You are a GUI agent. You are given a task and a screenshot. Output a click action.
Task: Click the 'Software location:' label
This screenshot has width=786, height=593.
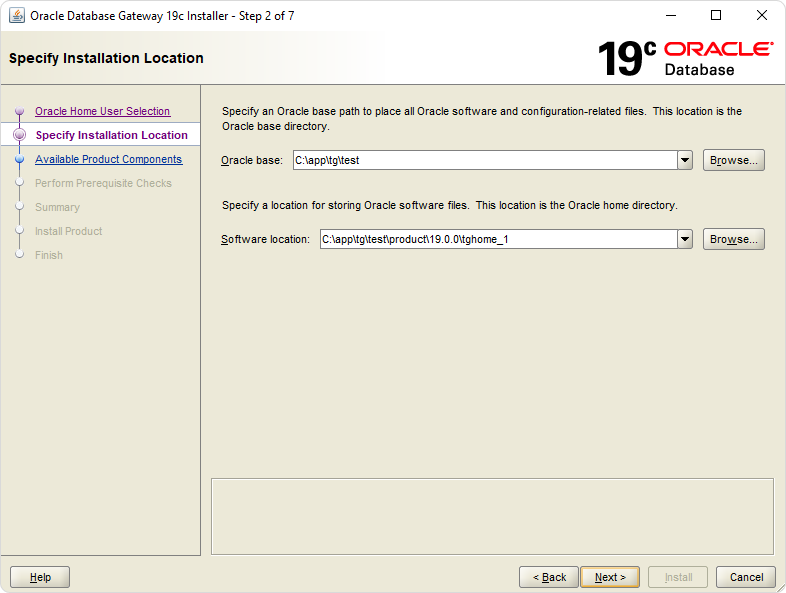click(x=265, y=240)
